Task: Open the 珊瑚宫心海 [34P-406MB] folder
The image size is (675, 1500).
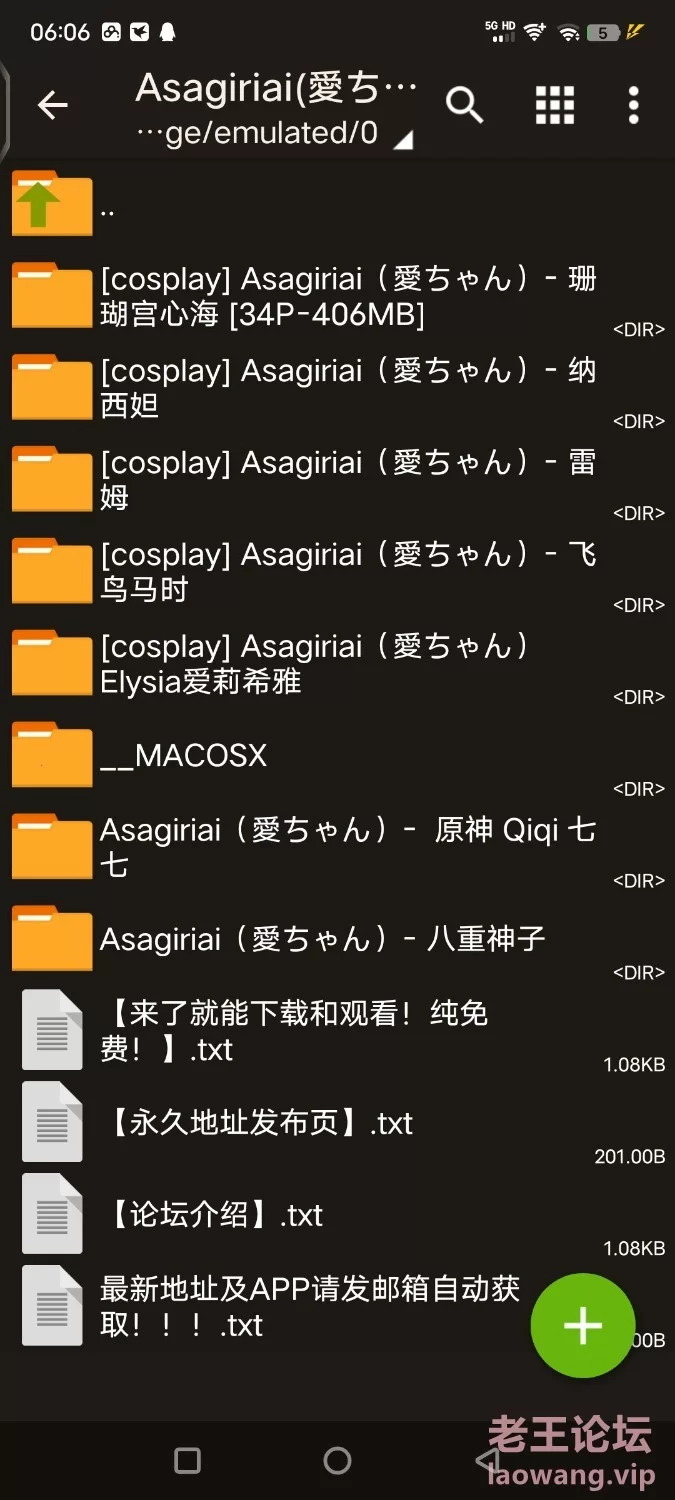Action: coord(337,296)
